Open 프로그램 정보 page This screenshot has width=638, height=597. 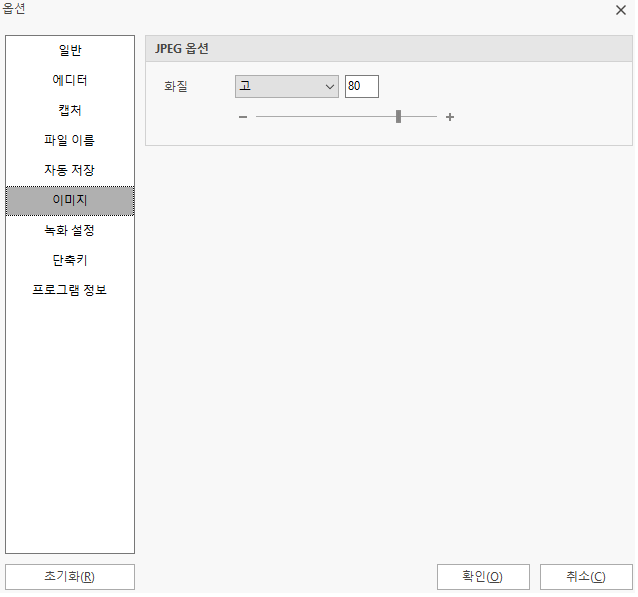click(70, 291)
